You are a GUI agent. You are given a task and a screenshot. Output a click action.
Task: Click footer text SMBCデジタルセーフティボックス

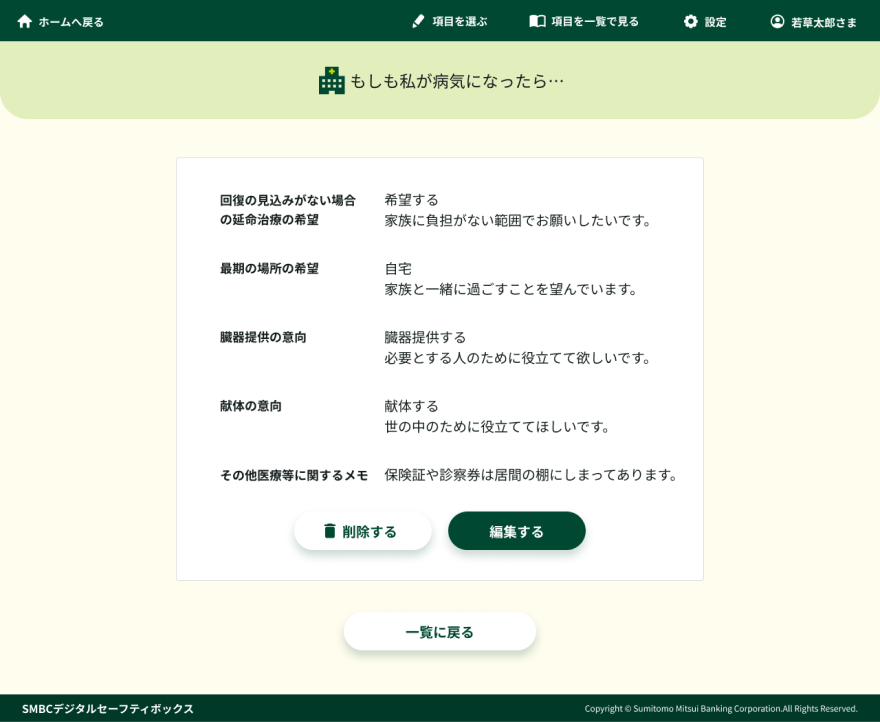point(108,709)
